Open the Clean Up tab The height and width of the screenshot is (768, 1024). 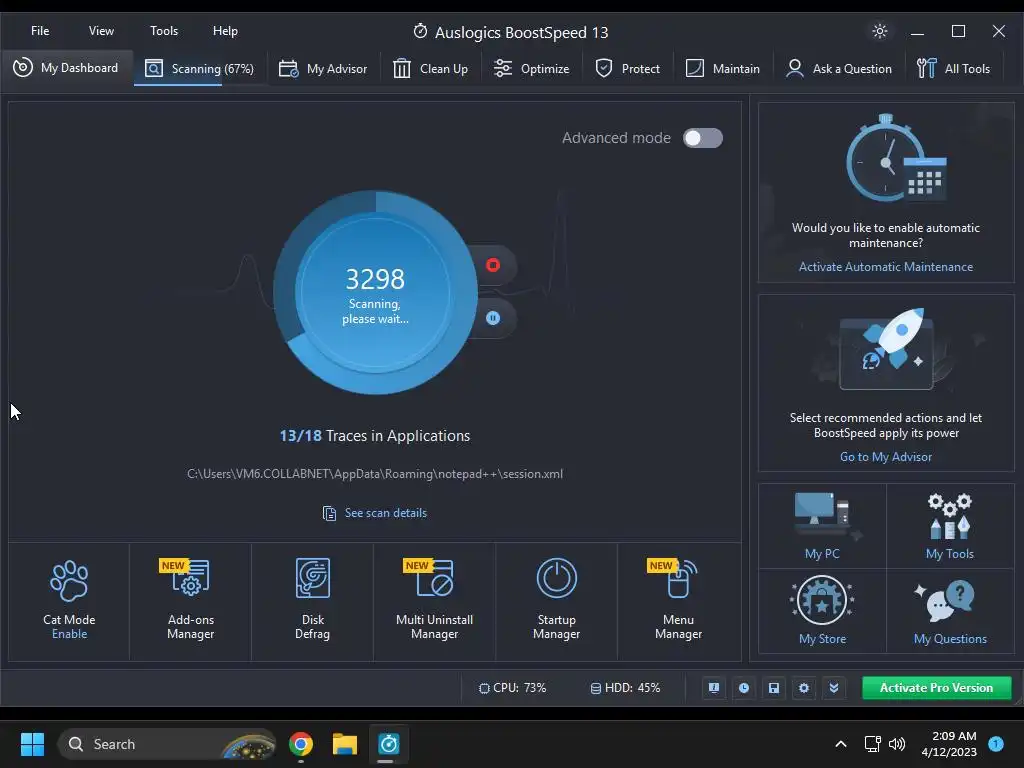point(430,69)
